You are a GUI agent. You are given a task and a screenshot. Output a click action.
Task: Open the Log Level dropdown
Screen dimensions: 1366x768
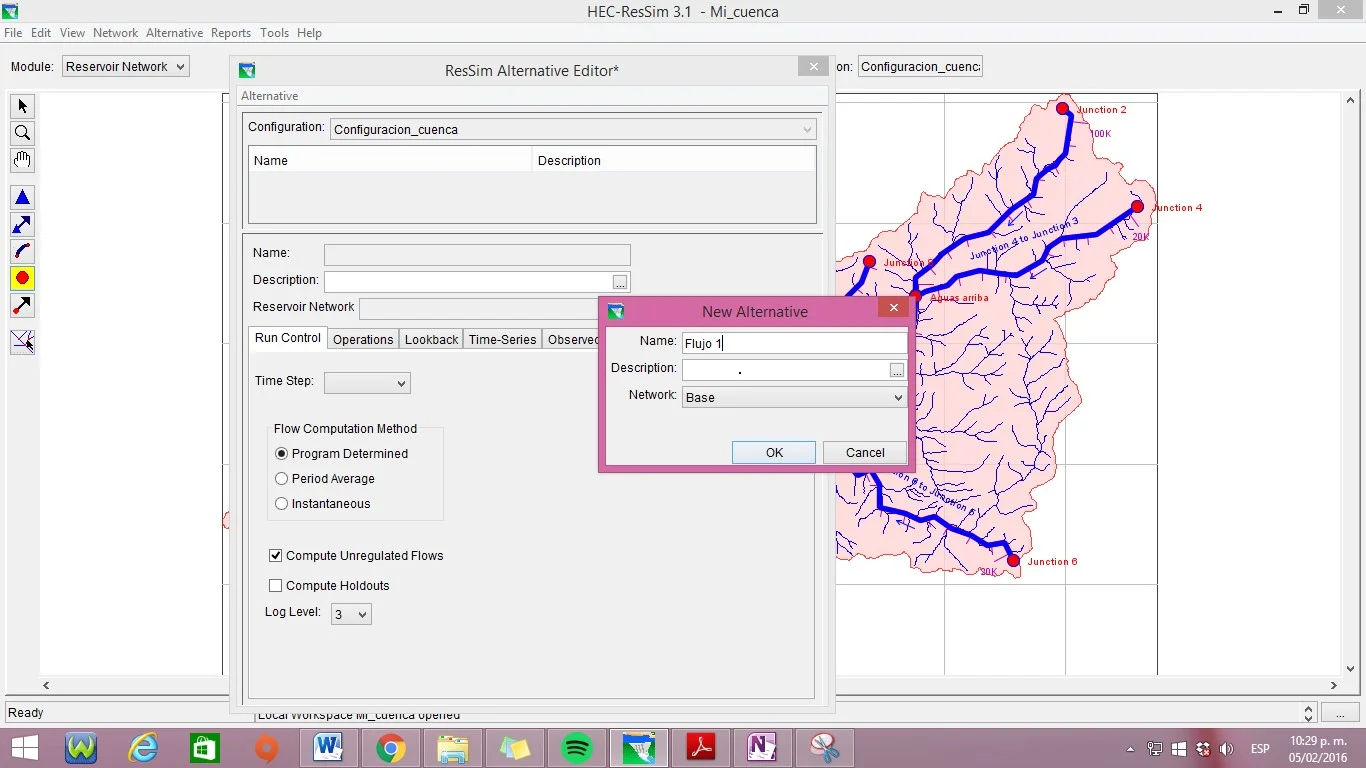(x=351, y=614)
